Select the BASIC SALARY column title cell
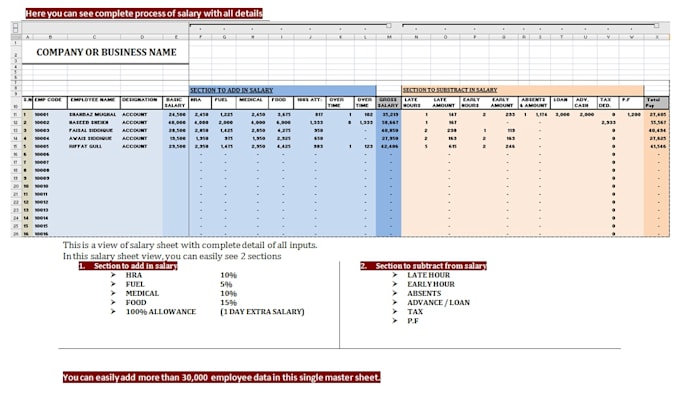The image size is (680, 402). point(176,103)
